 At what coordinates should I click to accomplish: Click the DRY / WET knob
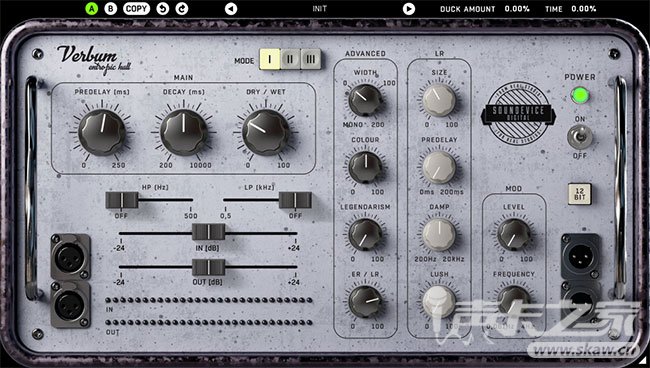[265, 132]
